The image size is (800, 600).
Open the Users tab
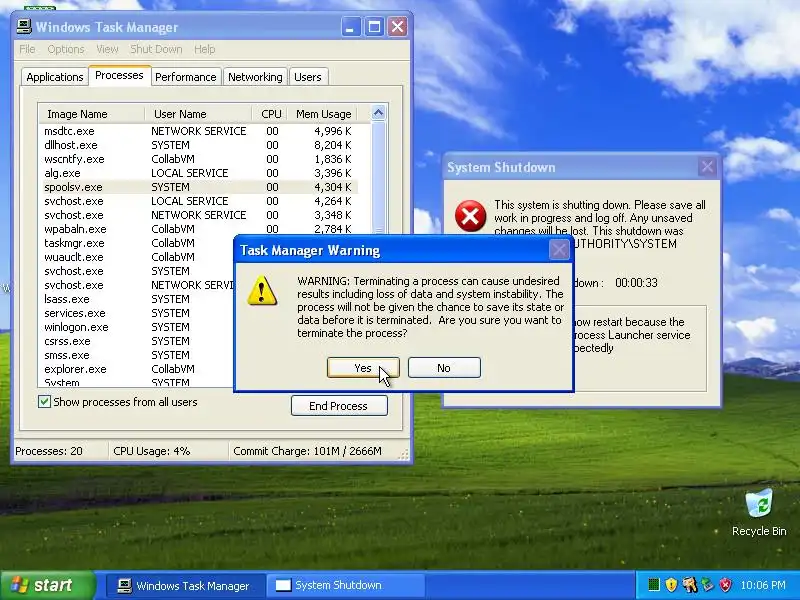click(308, 77)
